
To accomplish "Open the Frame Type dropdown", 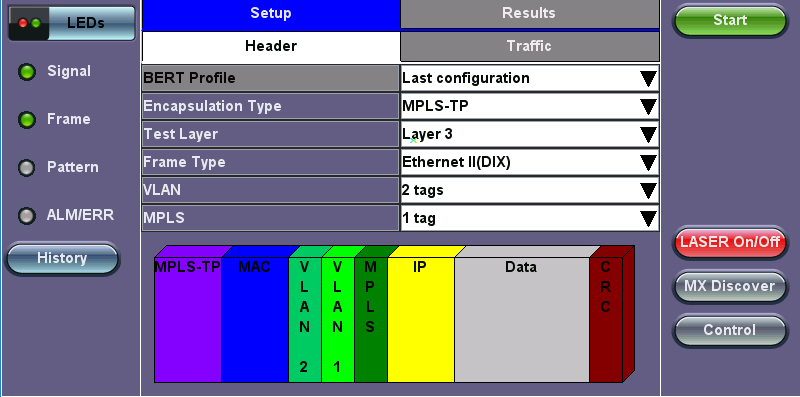I will click(x=530, y=162).
